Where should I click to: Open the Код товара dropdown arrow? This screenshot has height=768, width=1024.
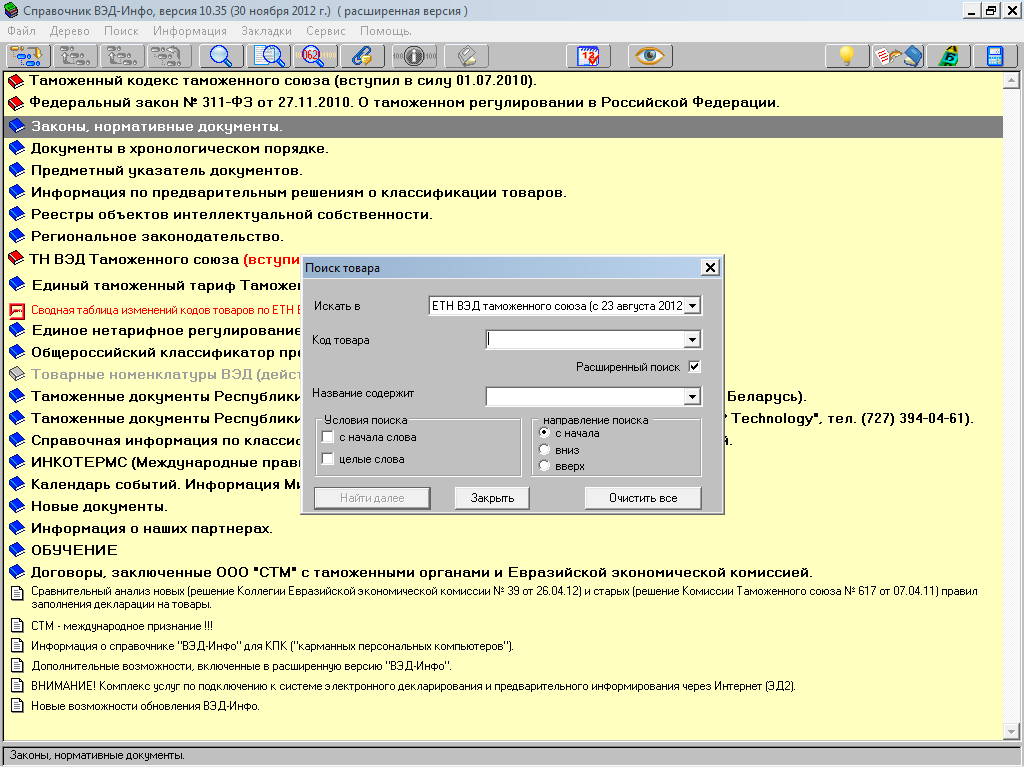pyautogui.click(x=692, y=340)
